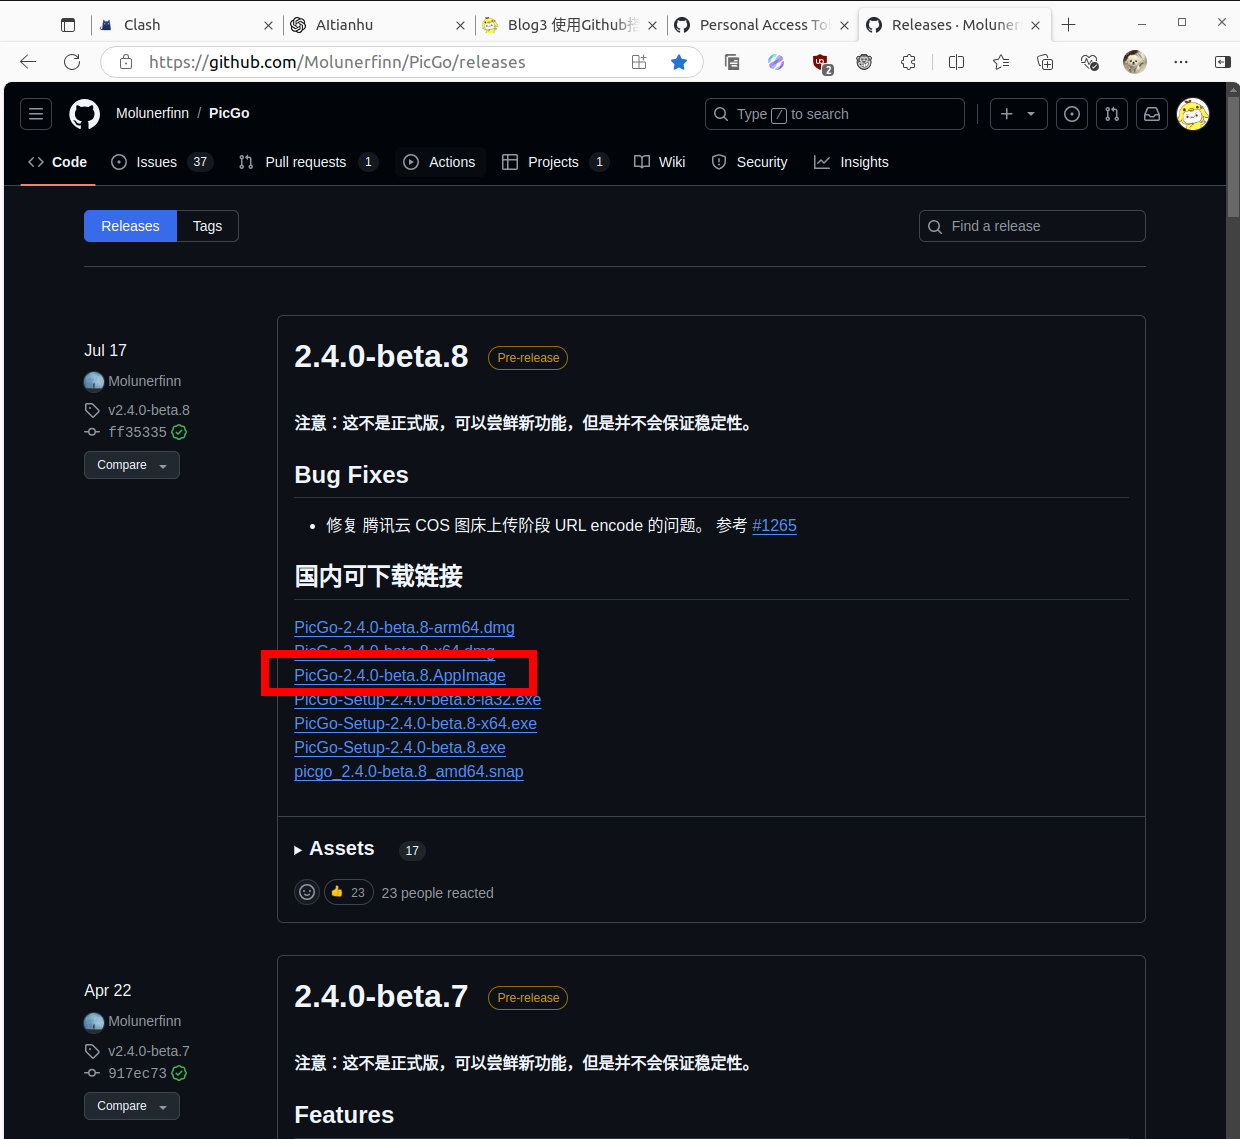Click the page vertical scrollbar thumb
Image resolution: width=1240 pixels, height=1139 pixels.
point(1233,155)
